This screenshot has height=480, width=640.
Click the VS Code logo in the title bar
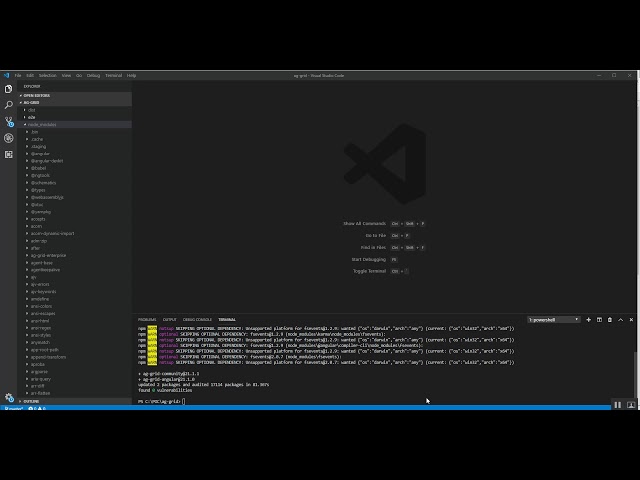click(6, 76)
